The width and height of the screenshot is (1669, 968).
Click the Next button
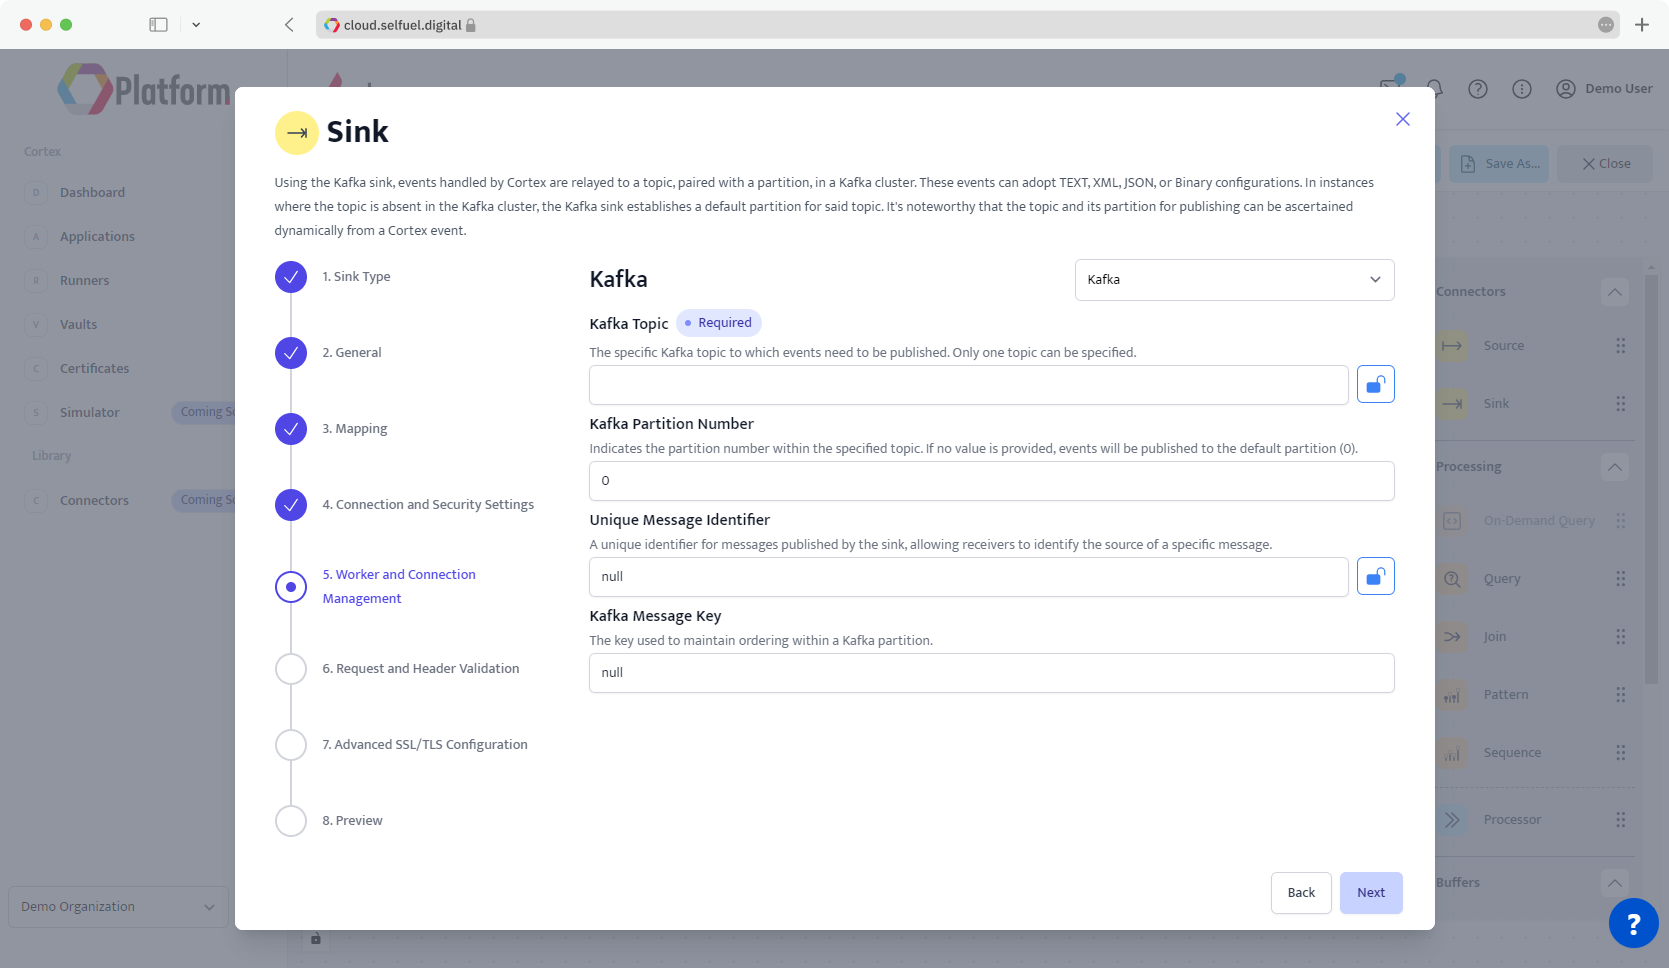[1371, 893]
